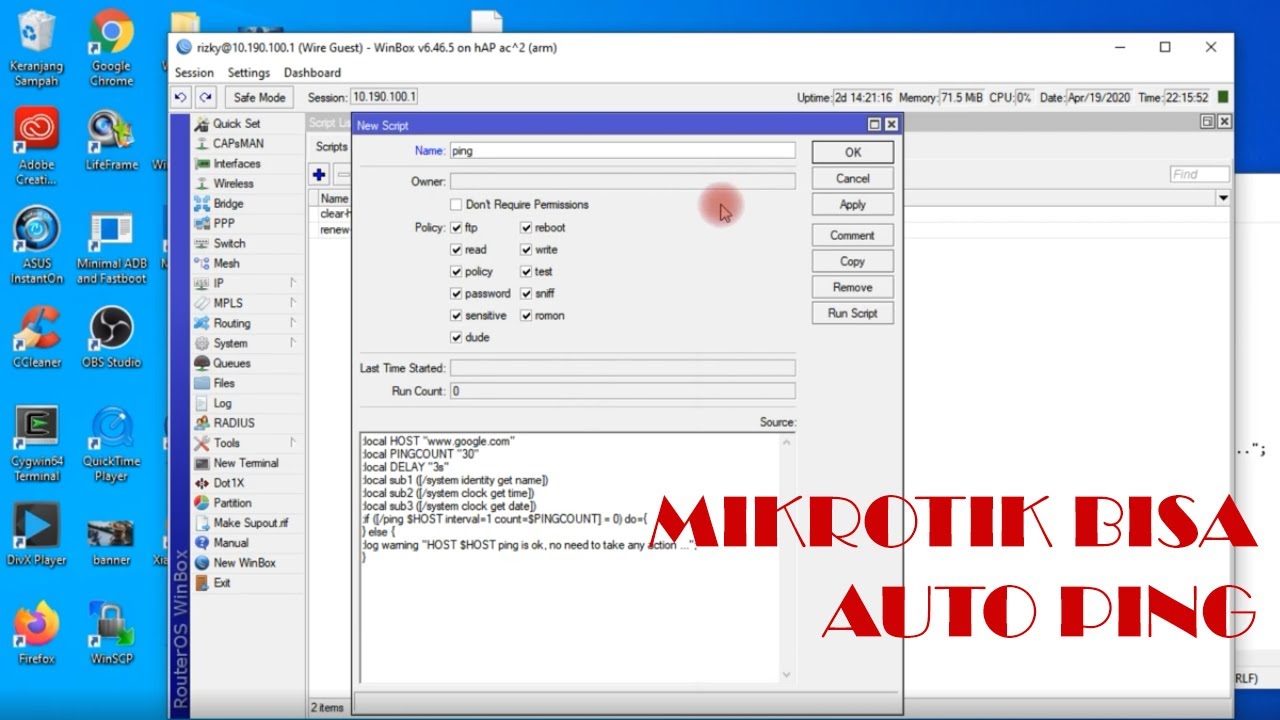Open Dot1X section

(x=228, y=483)
